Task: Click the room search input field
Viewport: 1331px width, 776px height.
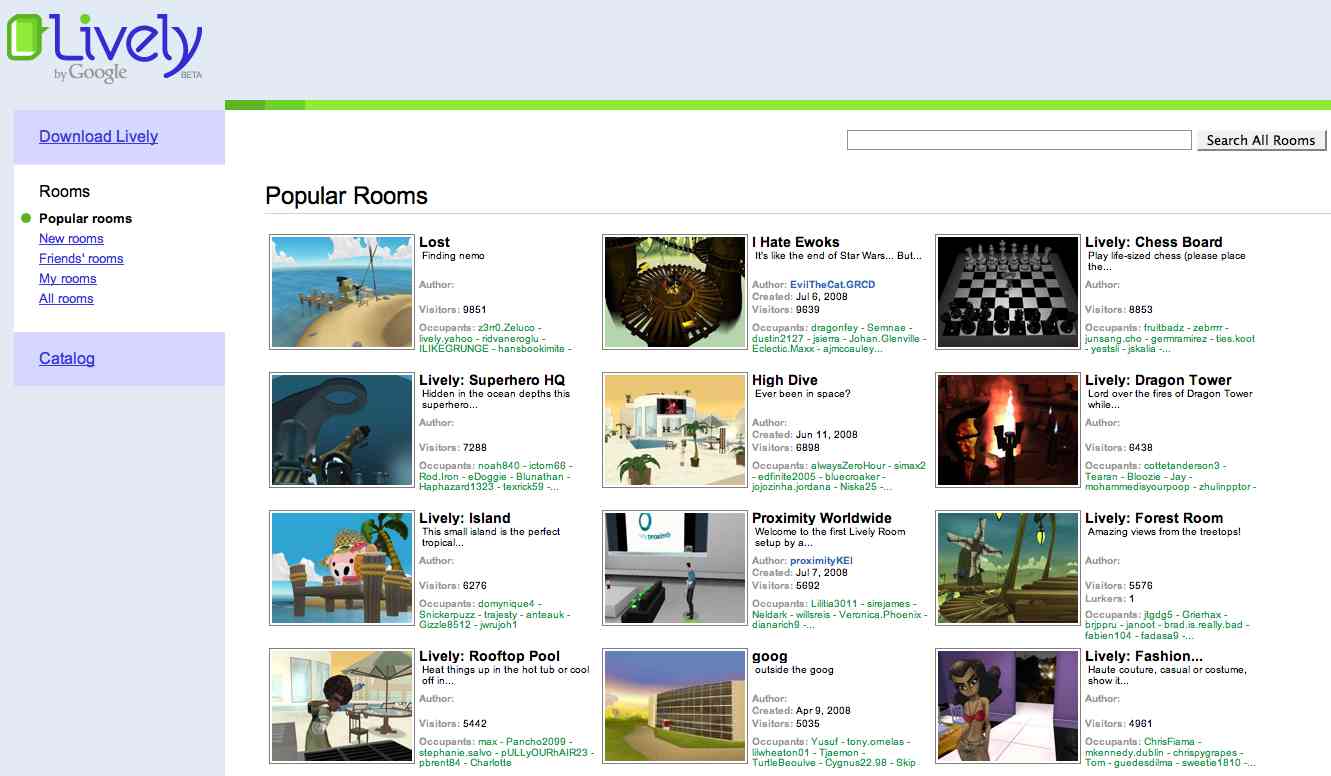Action: tap(1019, 140)
